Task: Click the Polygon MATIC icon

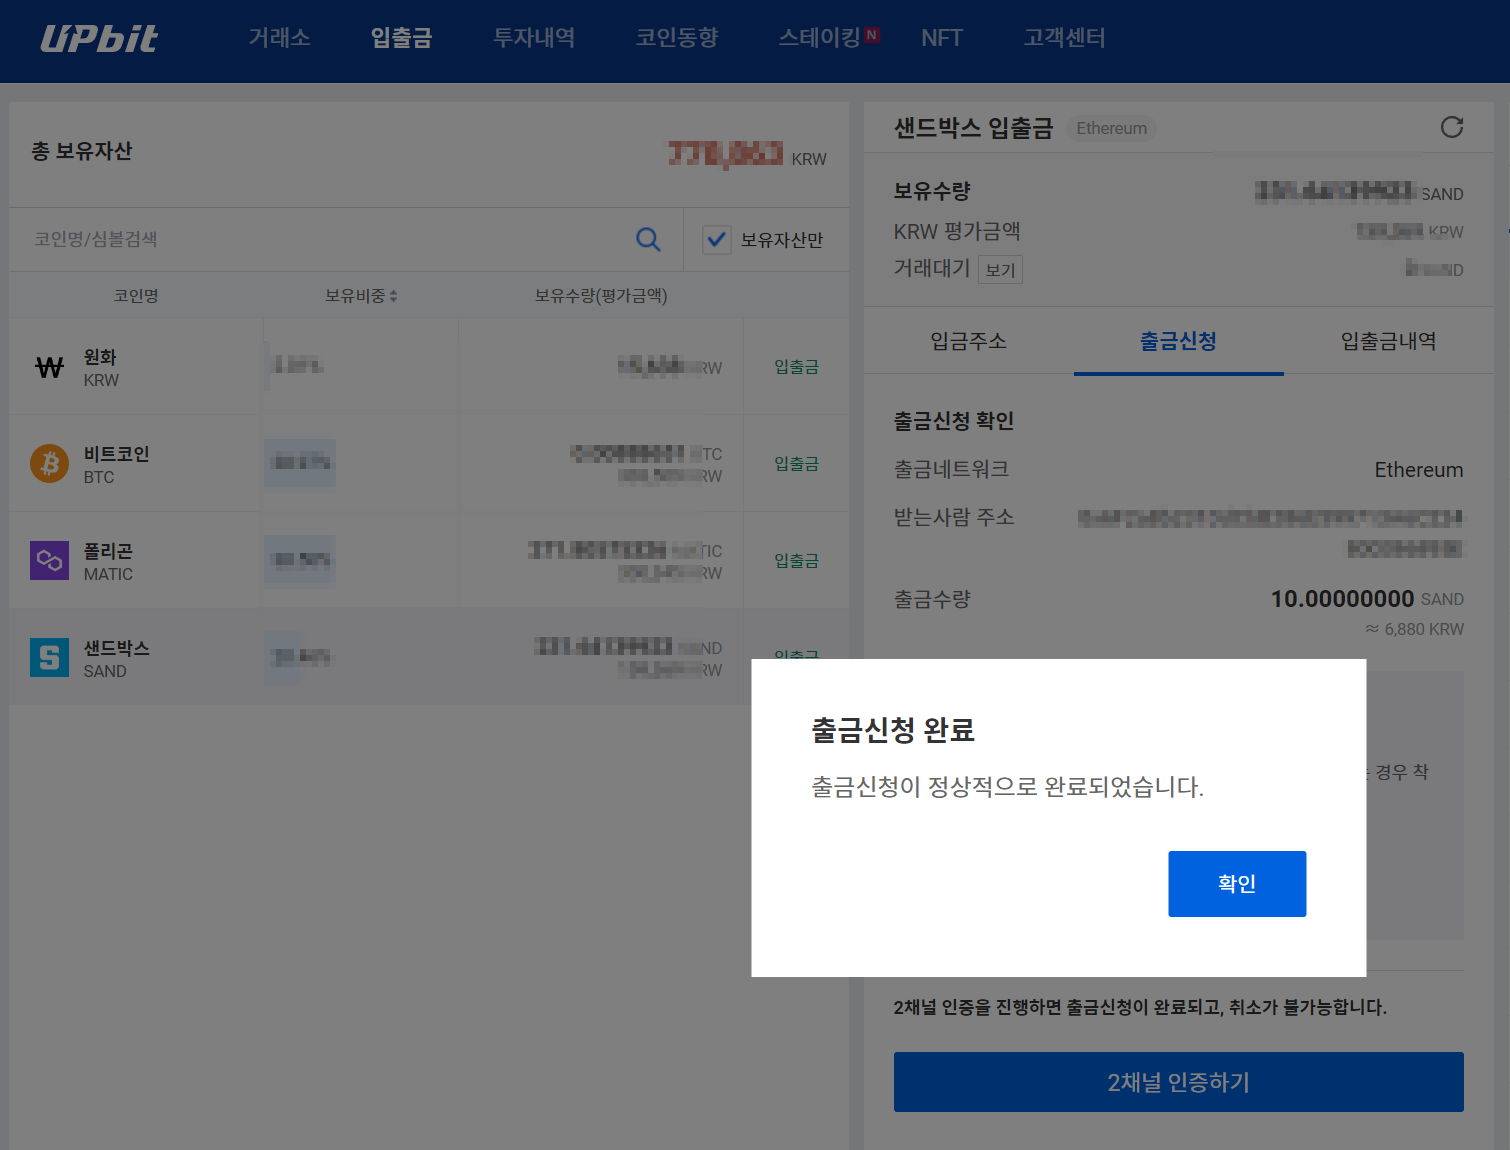Action: [x=49, y=561]
